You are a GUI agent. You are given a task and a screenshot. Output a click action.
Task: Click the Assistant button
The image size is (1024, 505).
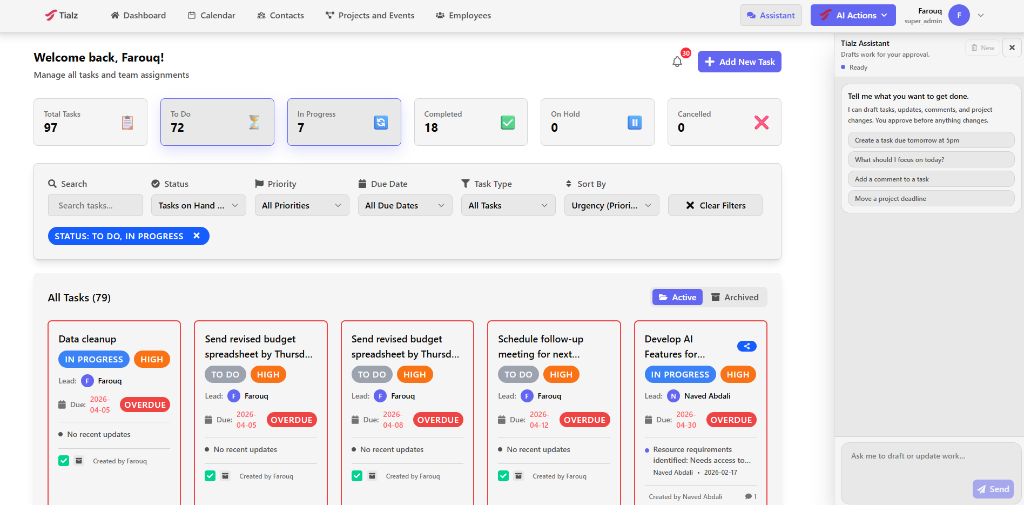pyautogui.click(x=771, y=15)
